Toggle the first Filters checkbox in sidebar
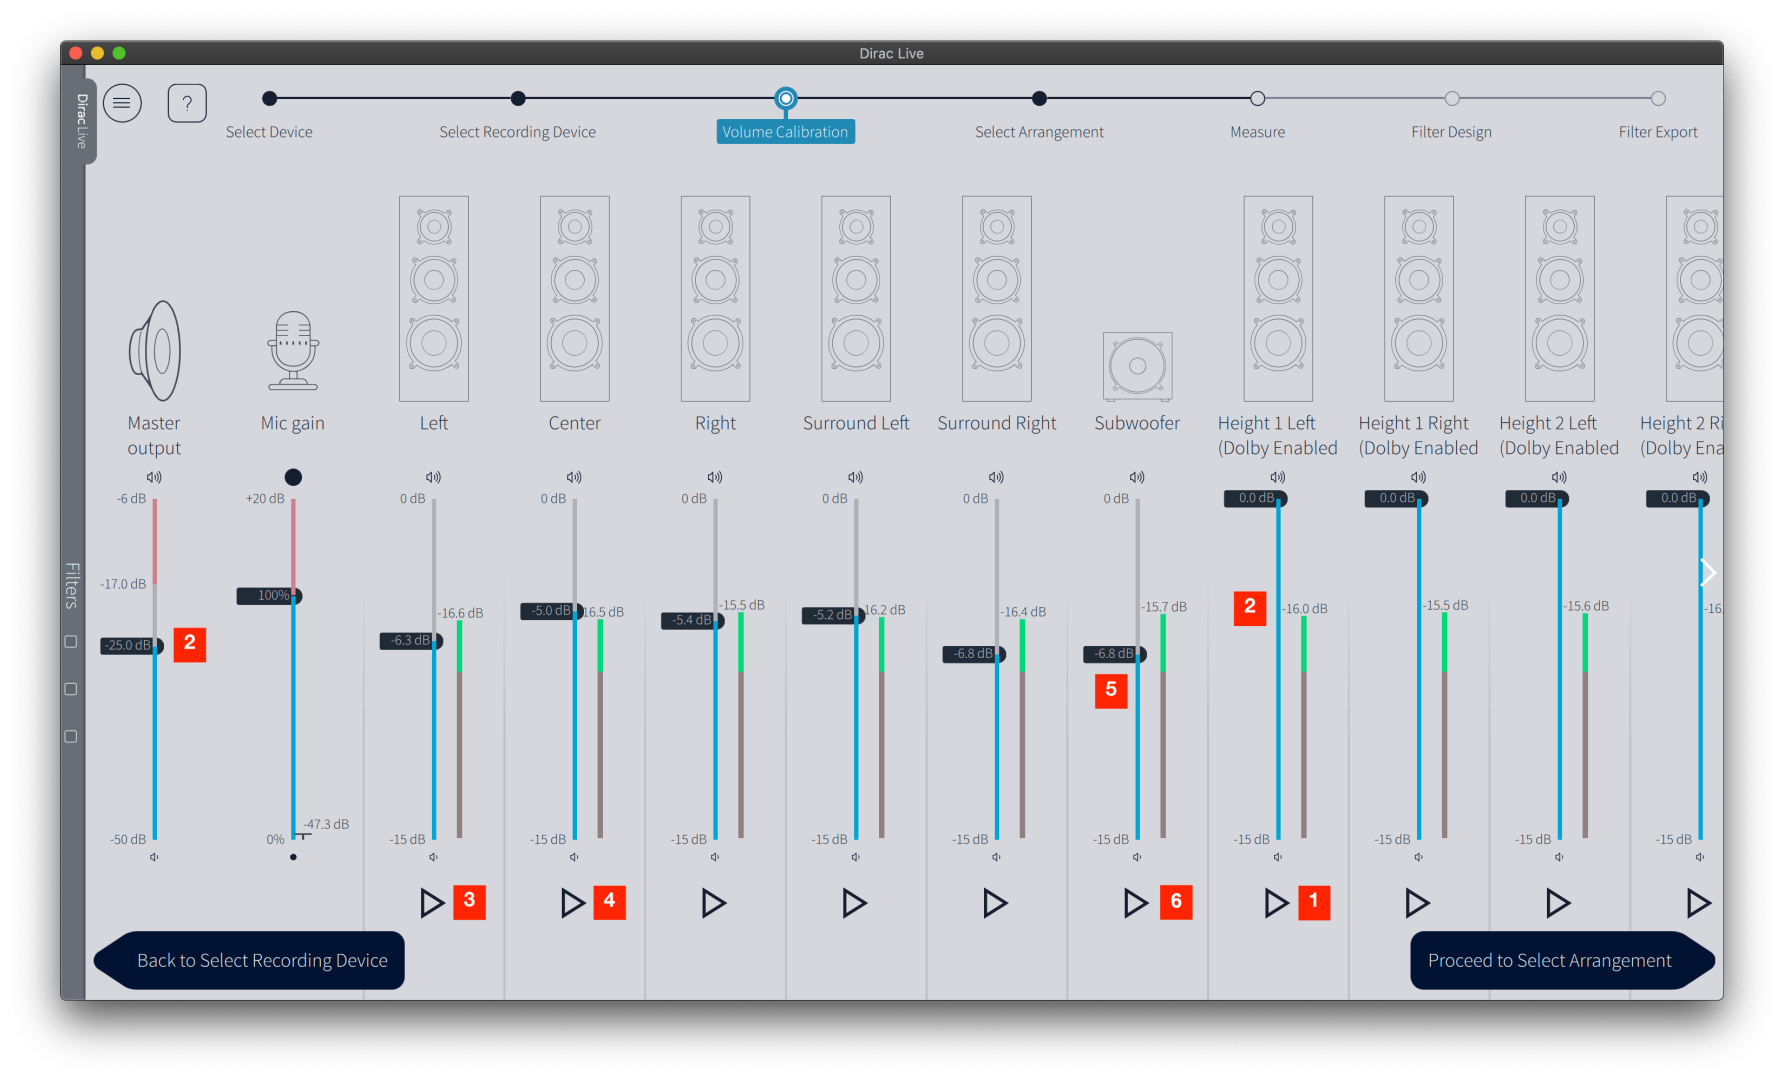The height and width of the screenshot is (1080, 1784). pos(71,642)
